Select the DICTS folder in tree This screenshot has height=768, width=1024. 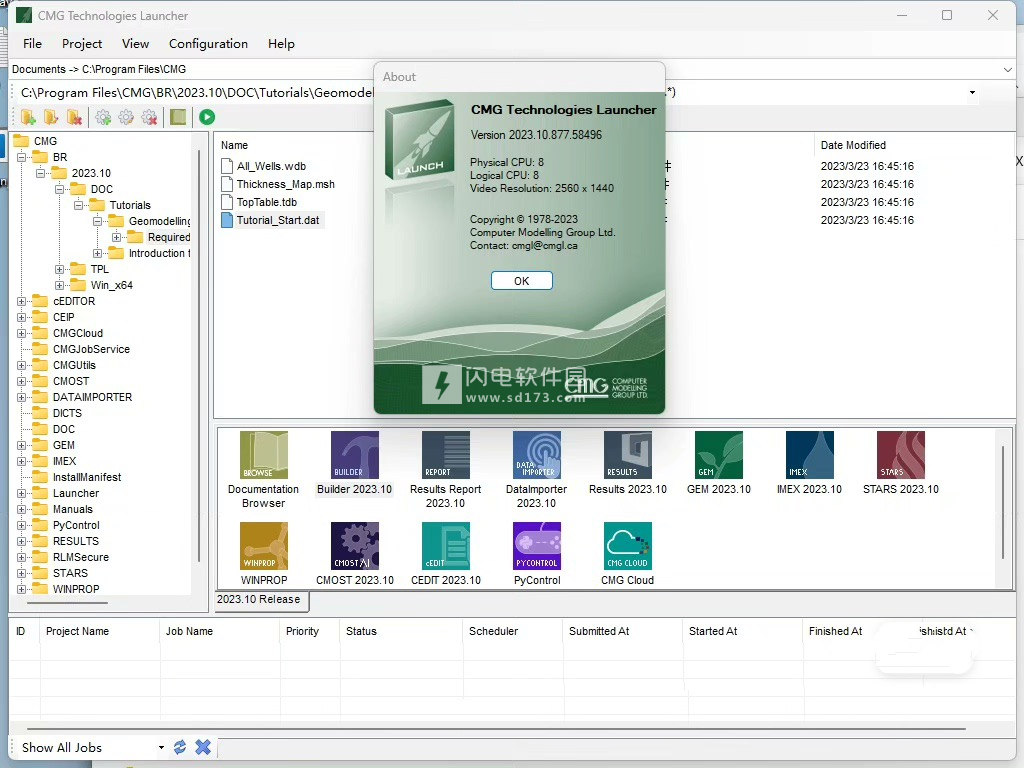pos(67,413)
